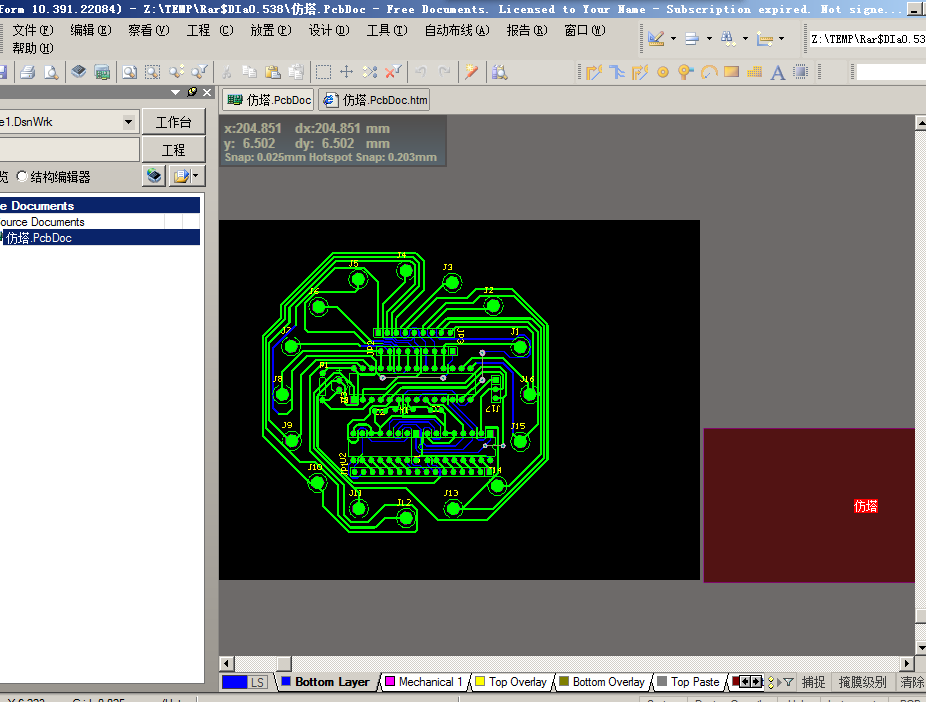Click the 工作台 button
The width and height of the screenshot is (926, 702).
[174, 122]
